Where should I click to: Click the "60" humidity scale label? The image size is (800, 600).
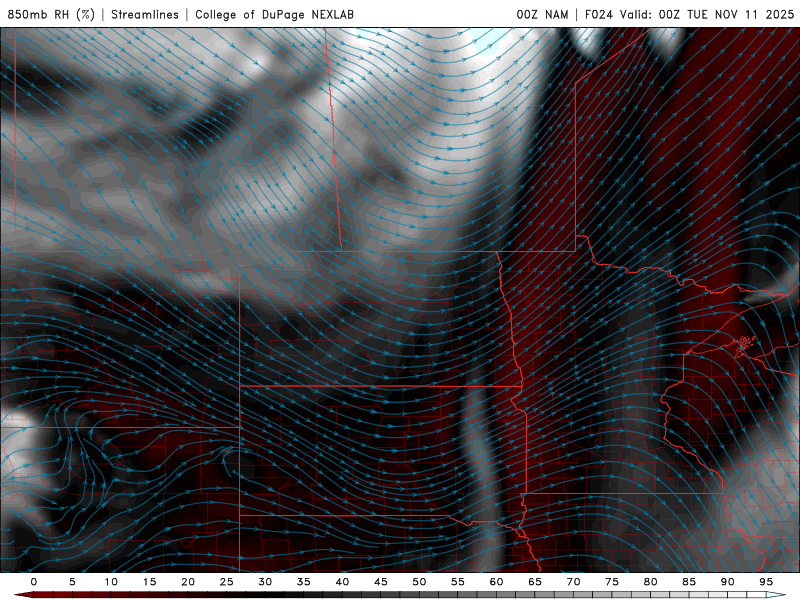point(496,582)
